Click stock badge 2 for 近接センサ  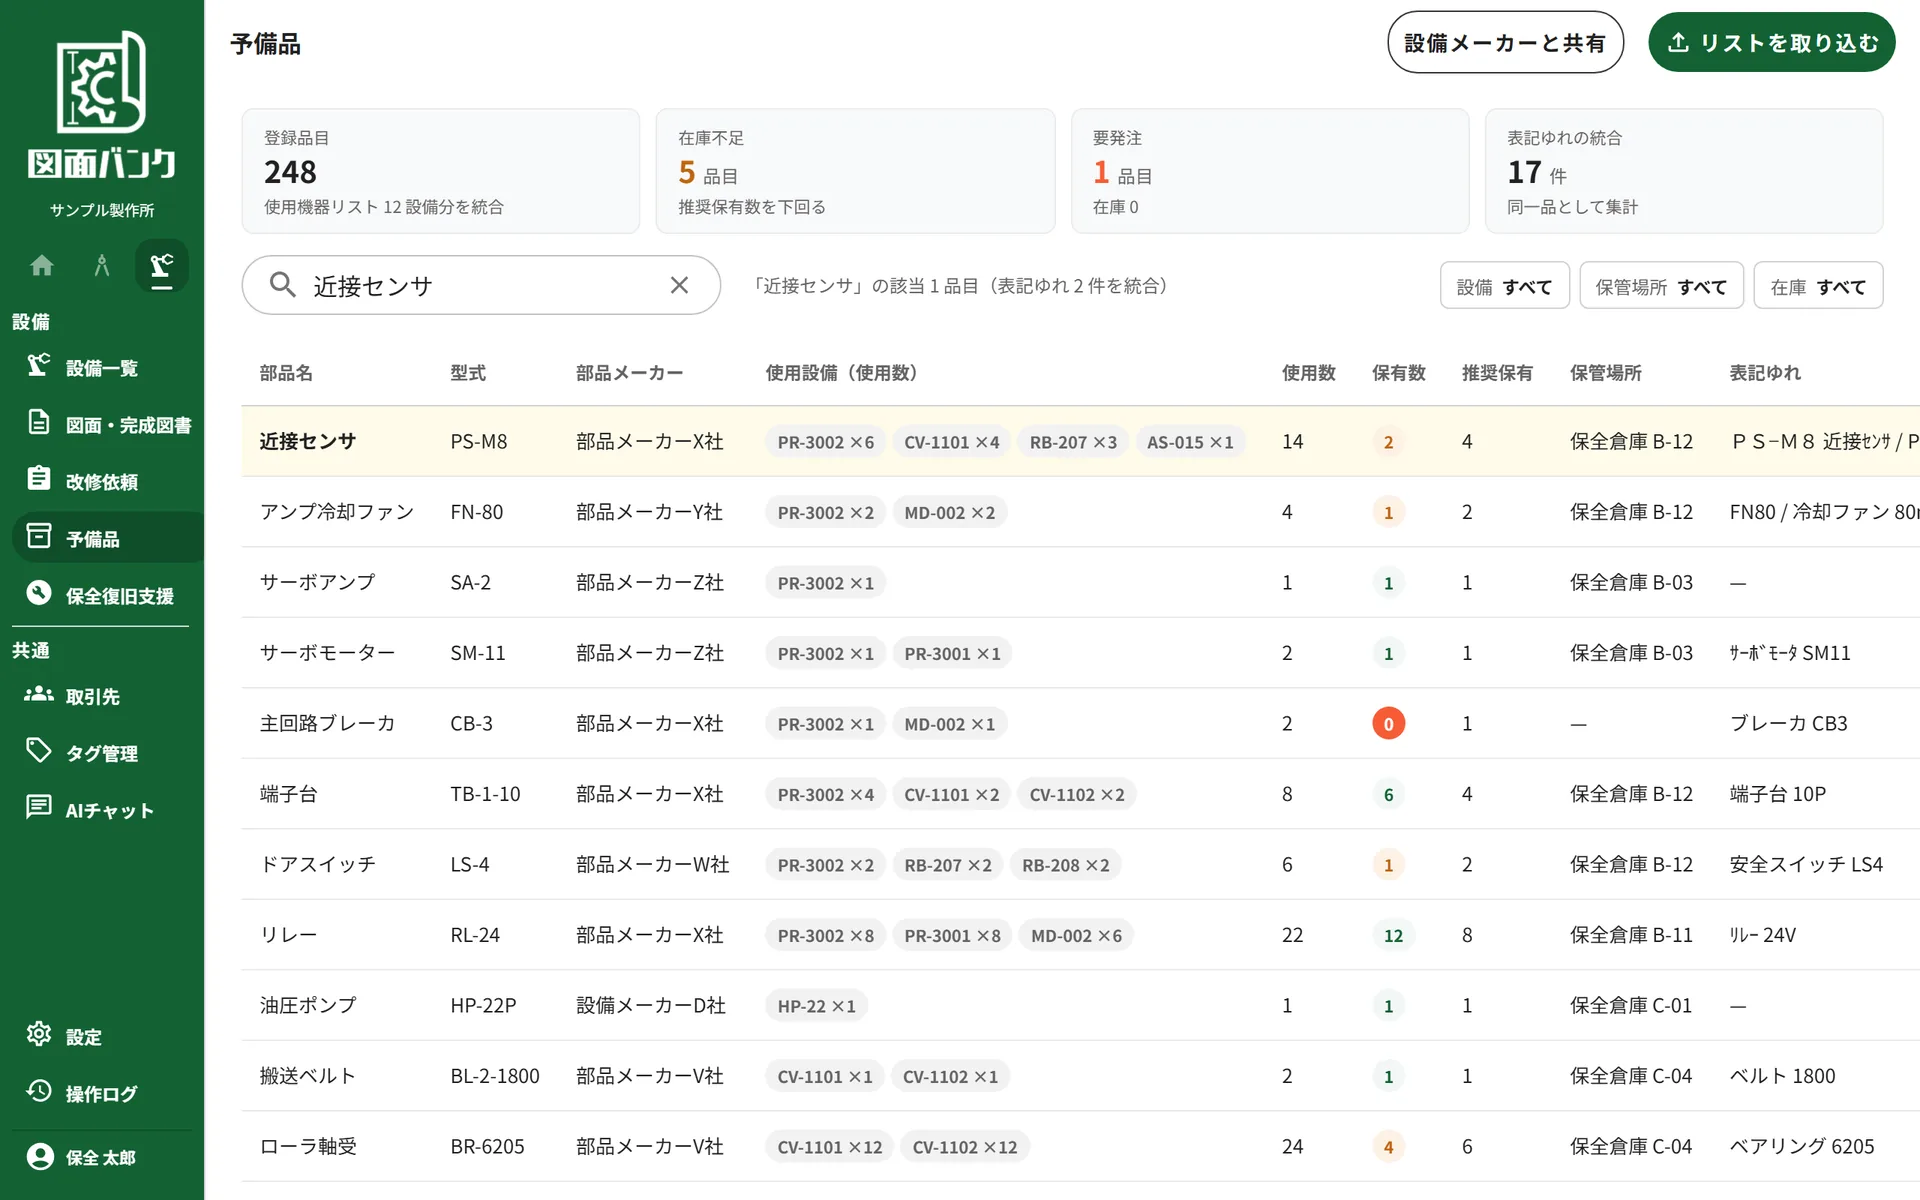pos(1388,442)
